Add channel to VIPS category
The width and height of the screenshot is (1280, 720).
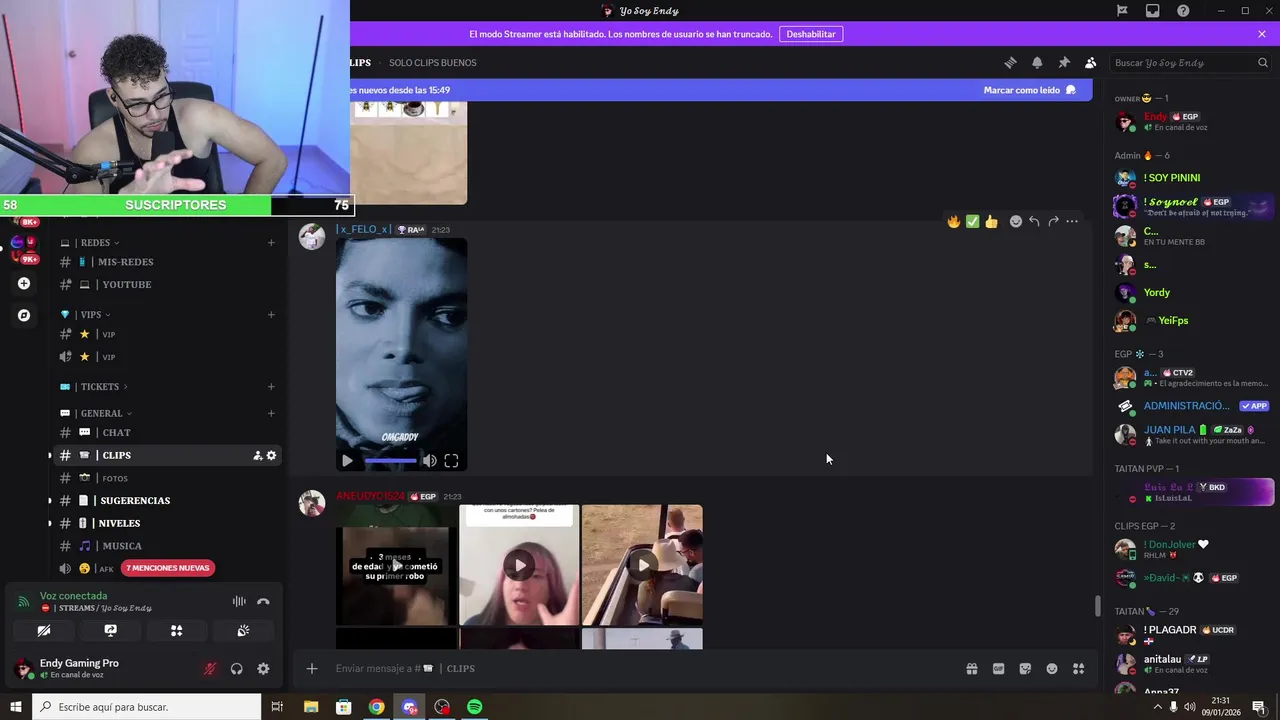271,314
